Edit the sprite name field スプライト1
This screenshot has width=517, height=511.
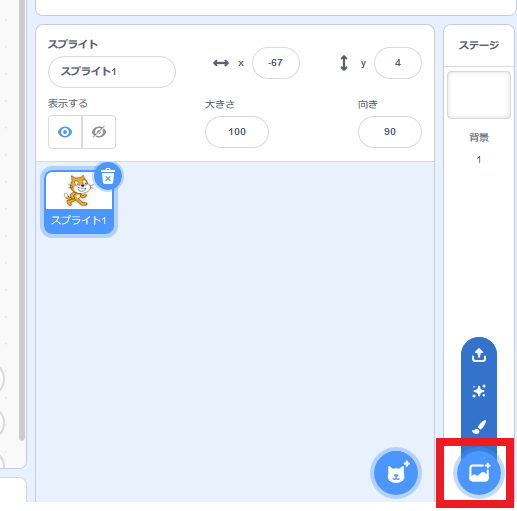[x=112, y=72]
